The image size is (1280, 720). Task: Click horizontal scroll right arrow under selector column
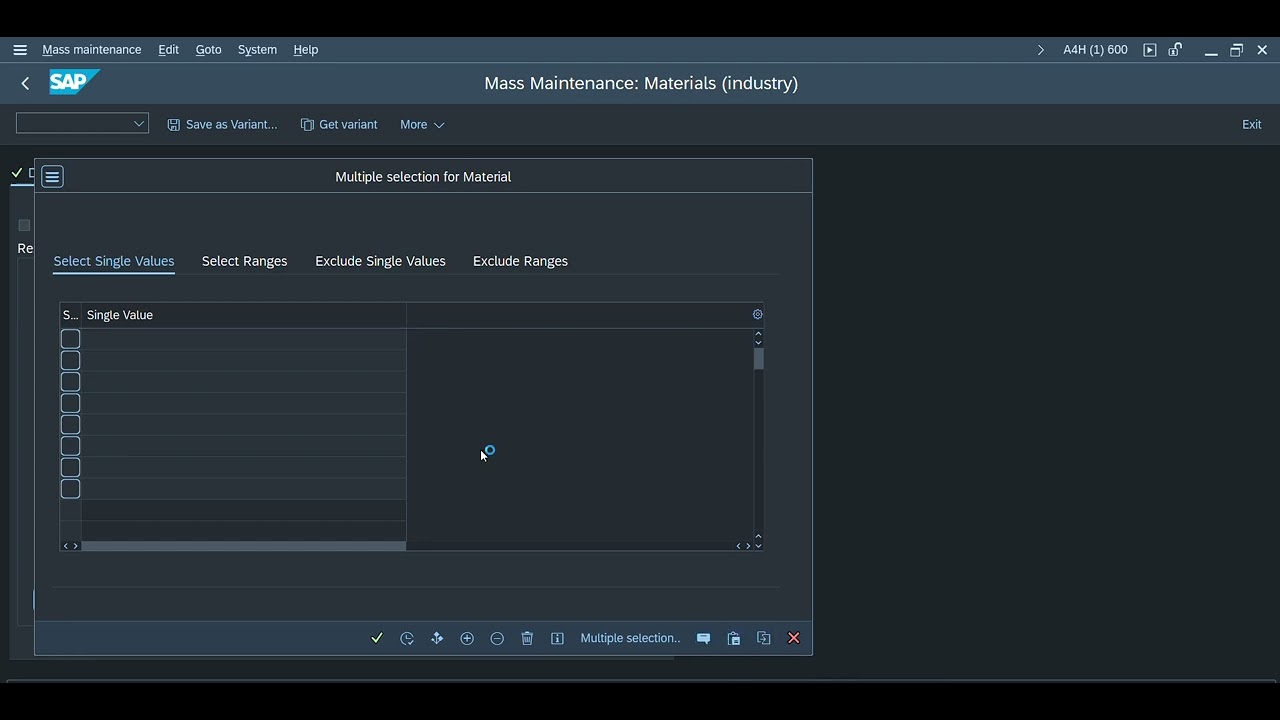tap(75, 546)
